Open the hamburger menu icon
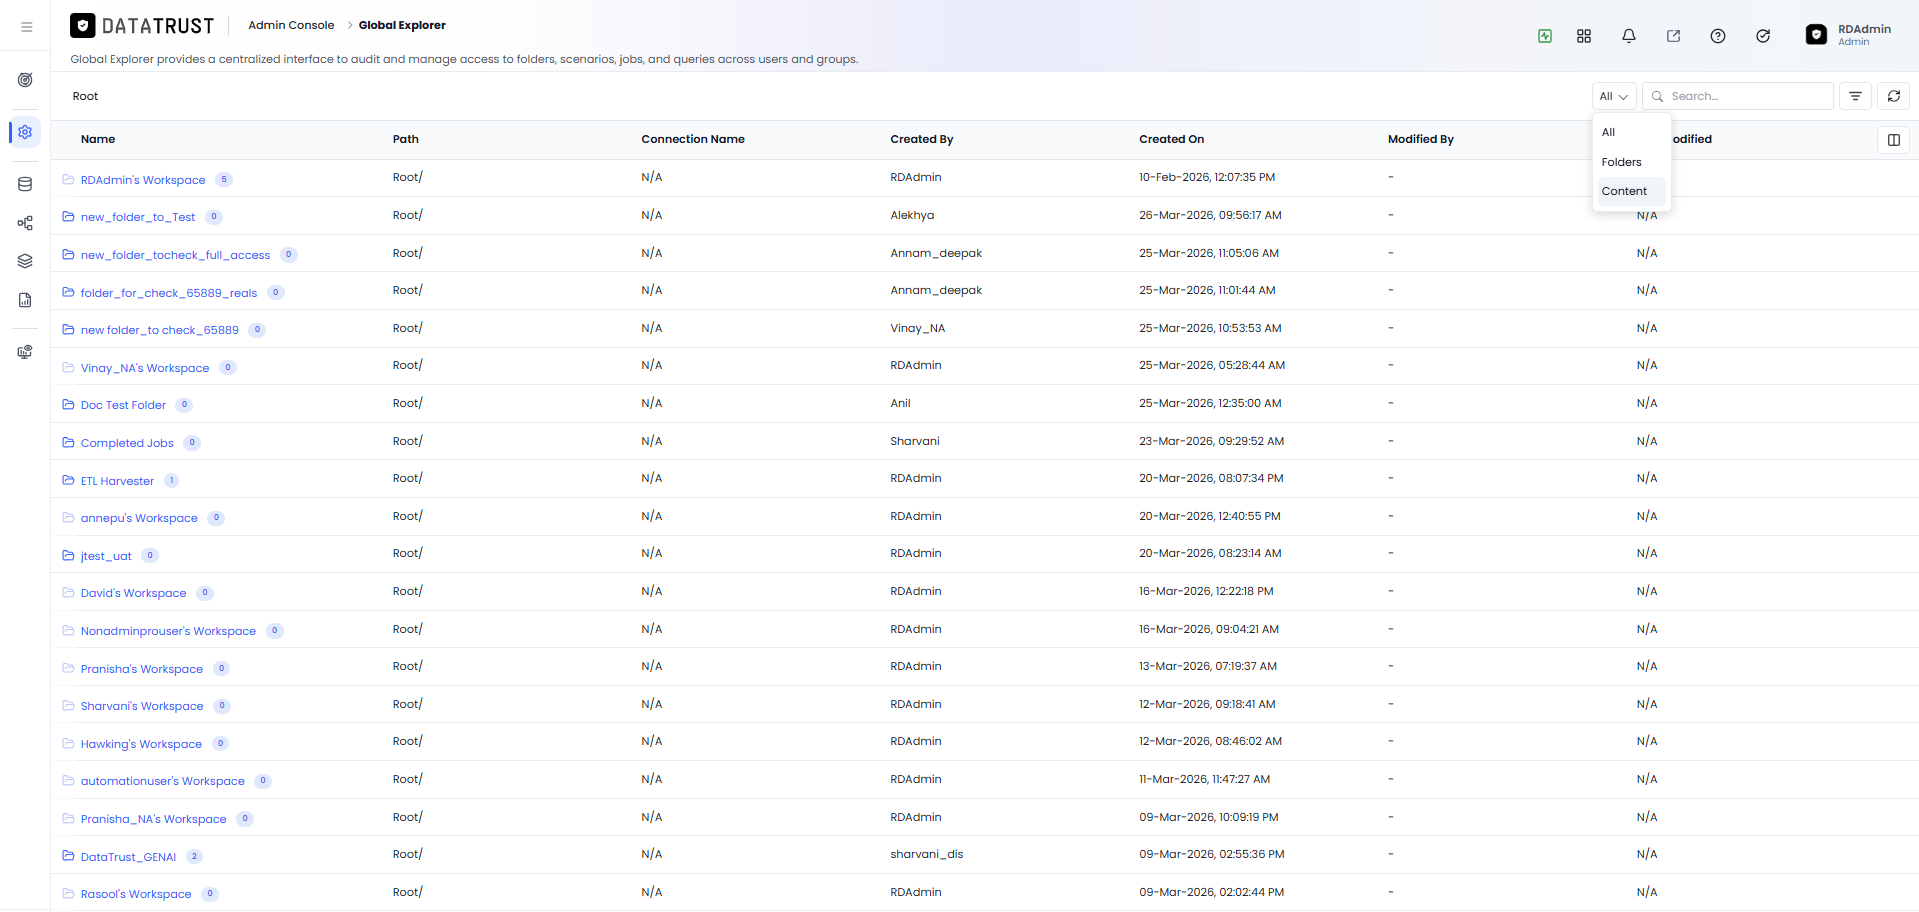The width and height of the screenshot is (1919, 912). tap(27, 27)
